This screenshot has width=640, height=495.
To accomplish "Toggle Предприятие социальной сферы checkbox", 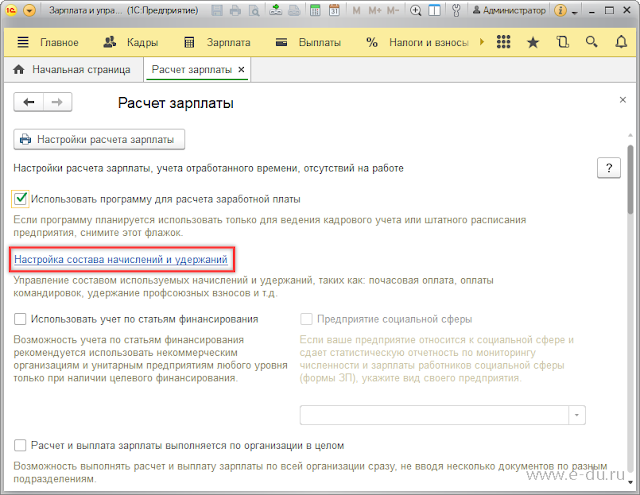I will pos(306,319).
